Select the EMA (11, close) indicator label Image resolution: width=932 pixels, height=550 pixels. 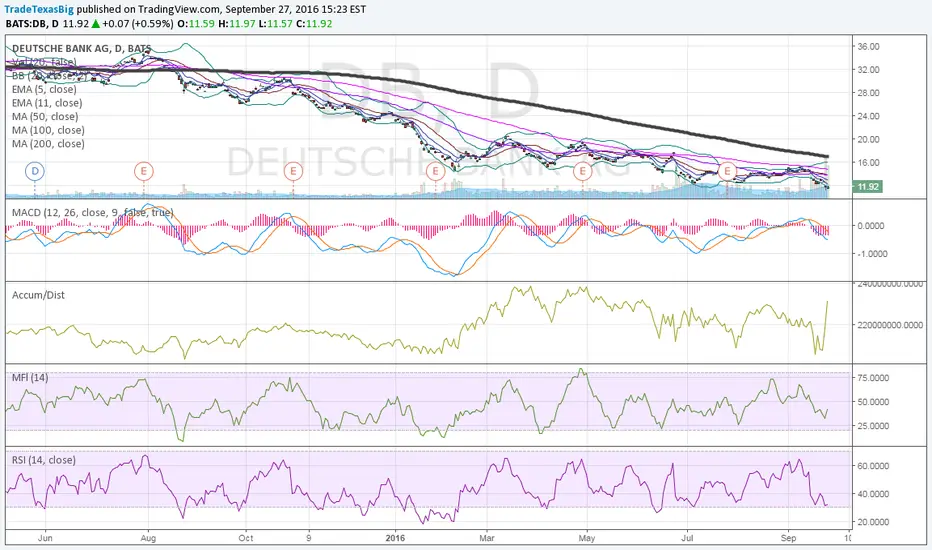47,103
